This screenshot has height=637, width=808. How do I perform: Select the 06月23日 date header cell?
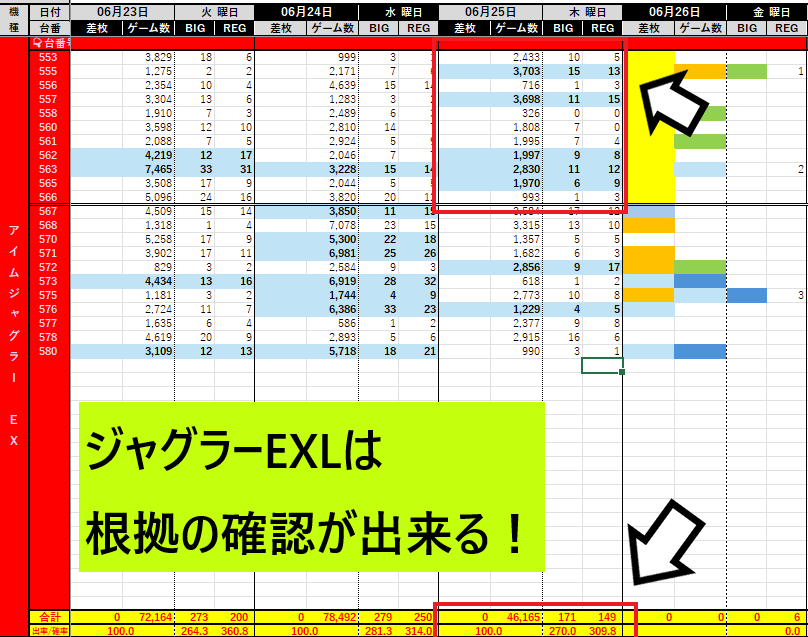pos(123,12)
